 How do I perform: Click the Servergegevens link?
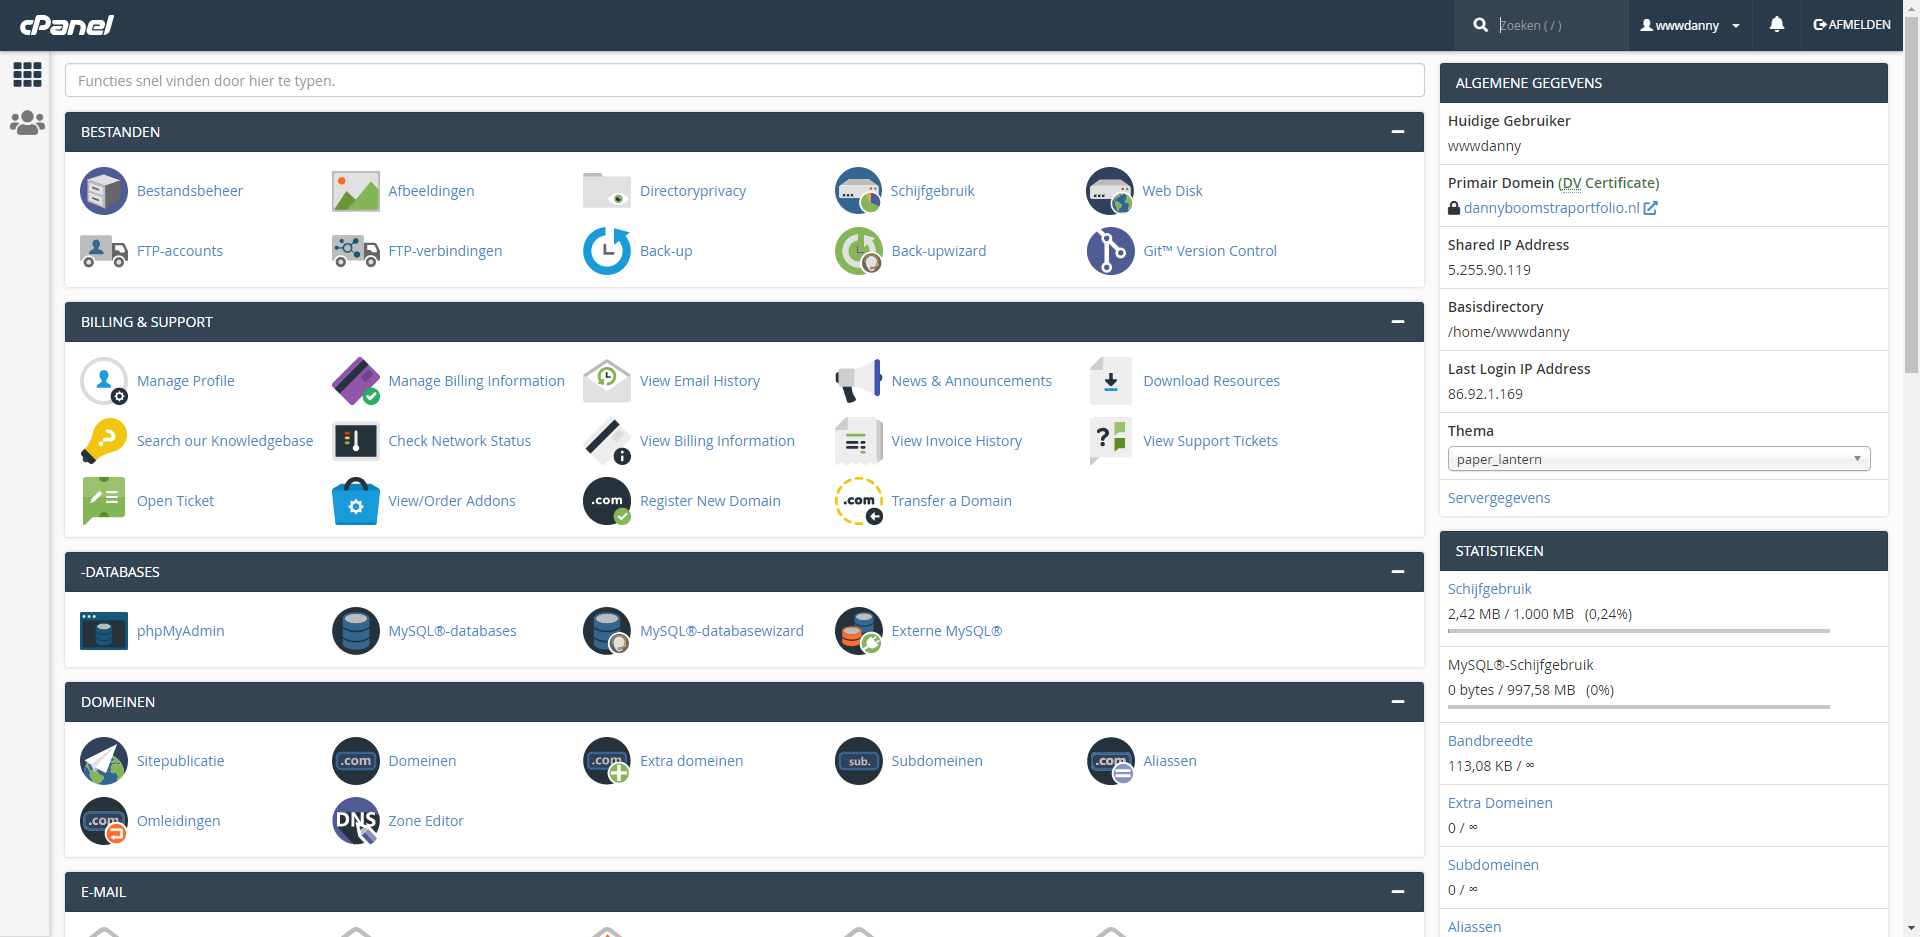tap(1498, 498)
